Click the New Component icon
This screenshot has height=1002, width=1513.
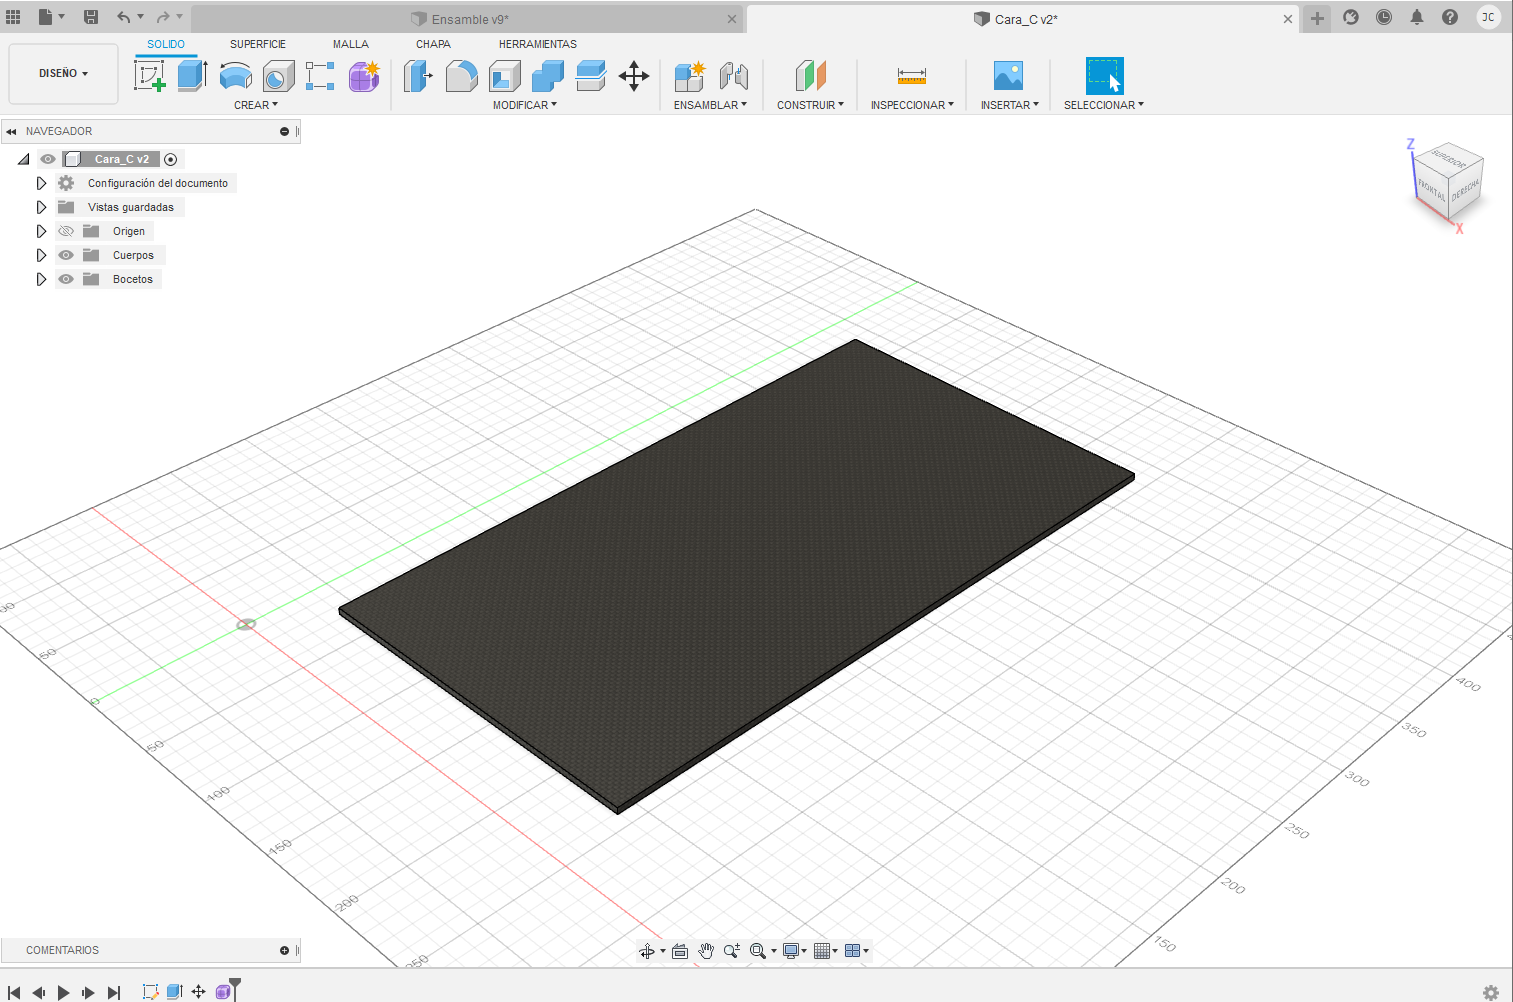tap(689, 76)
